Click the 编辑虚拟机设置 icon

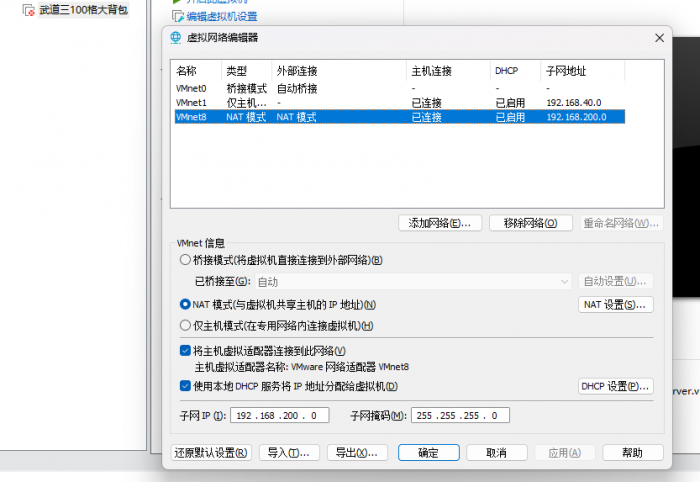tap(177, 16)
